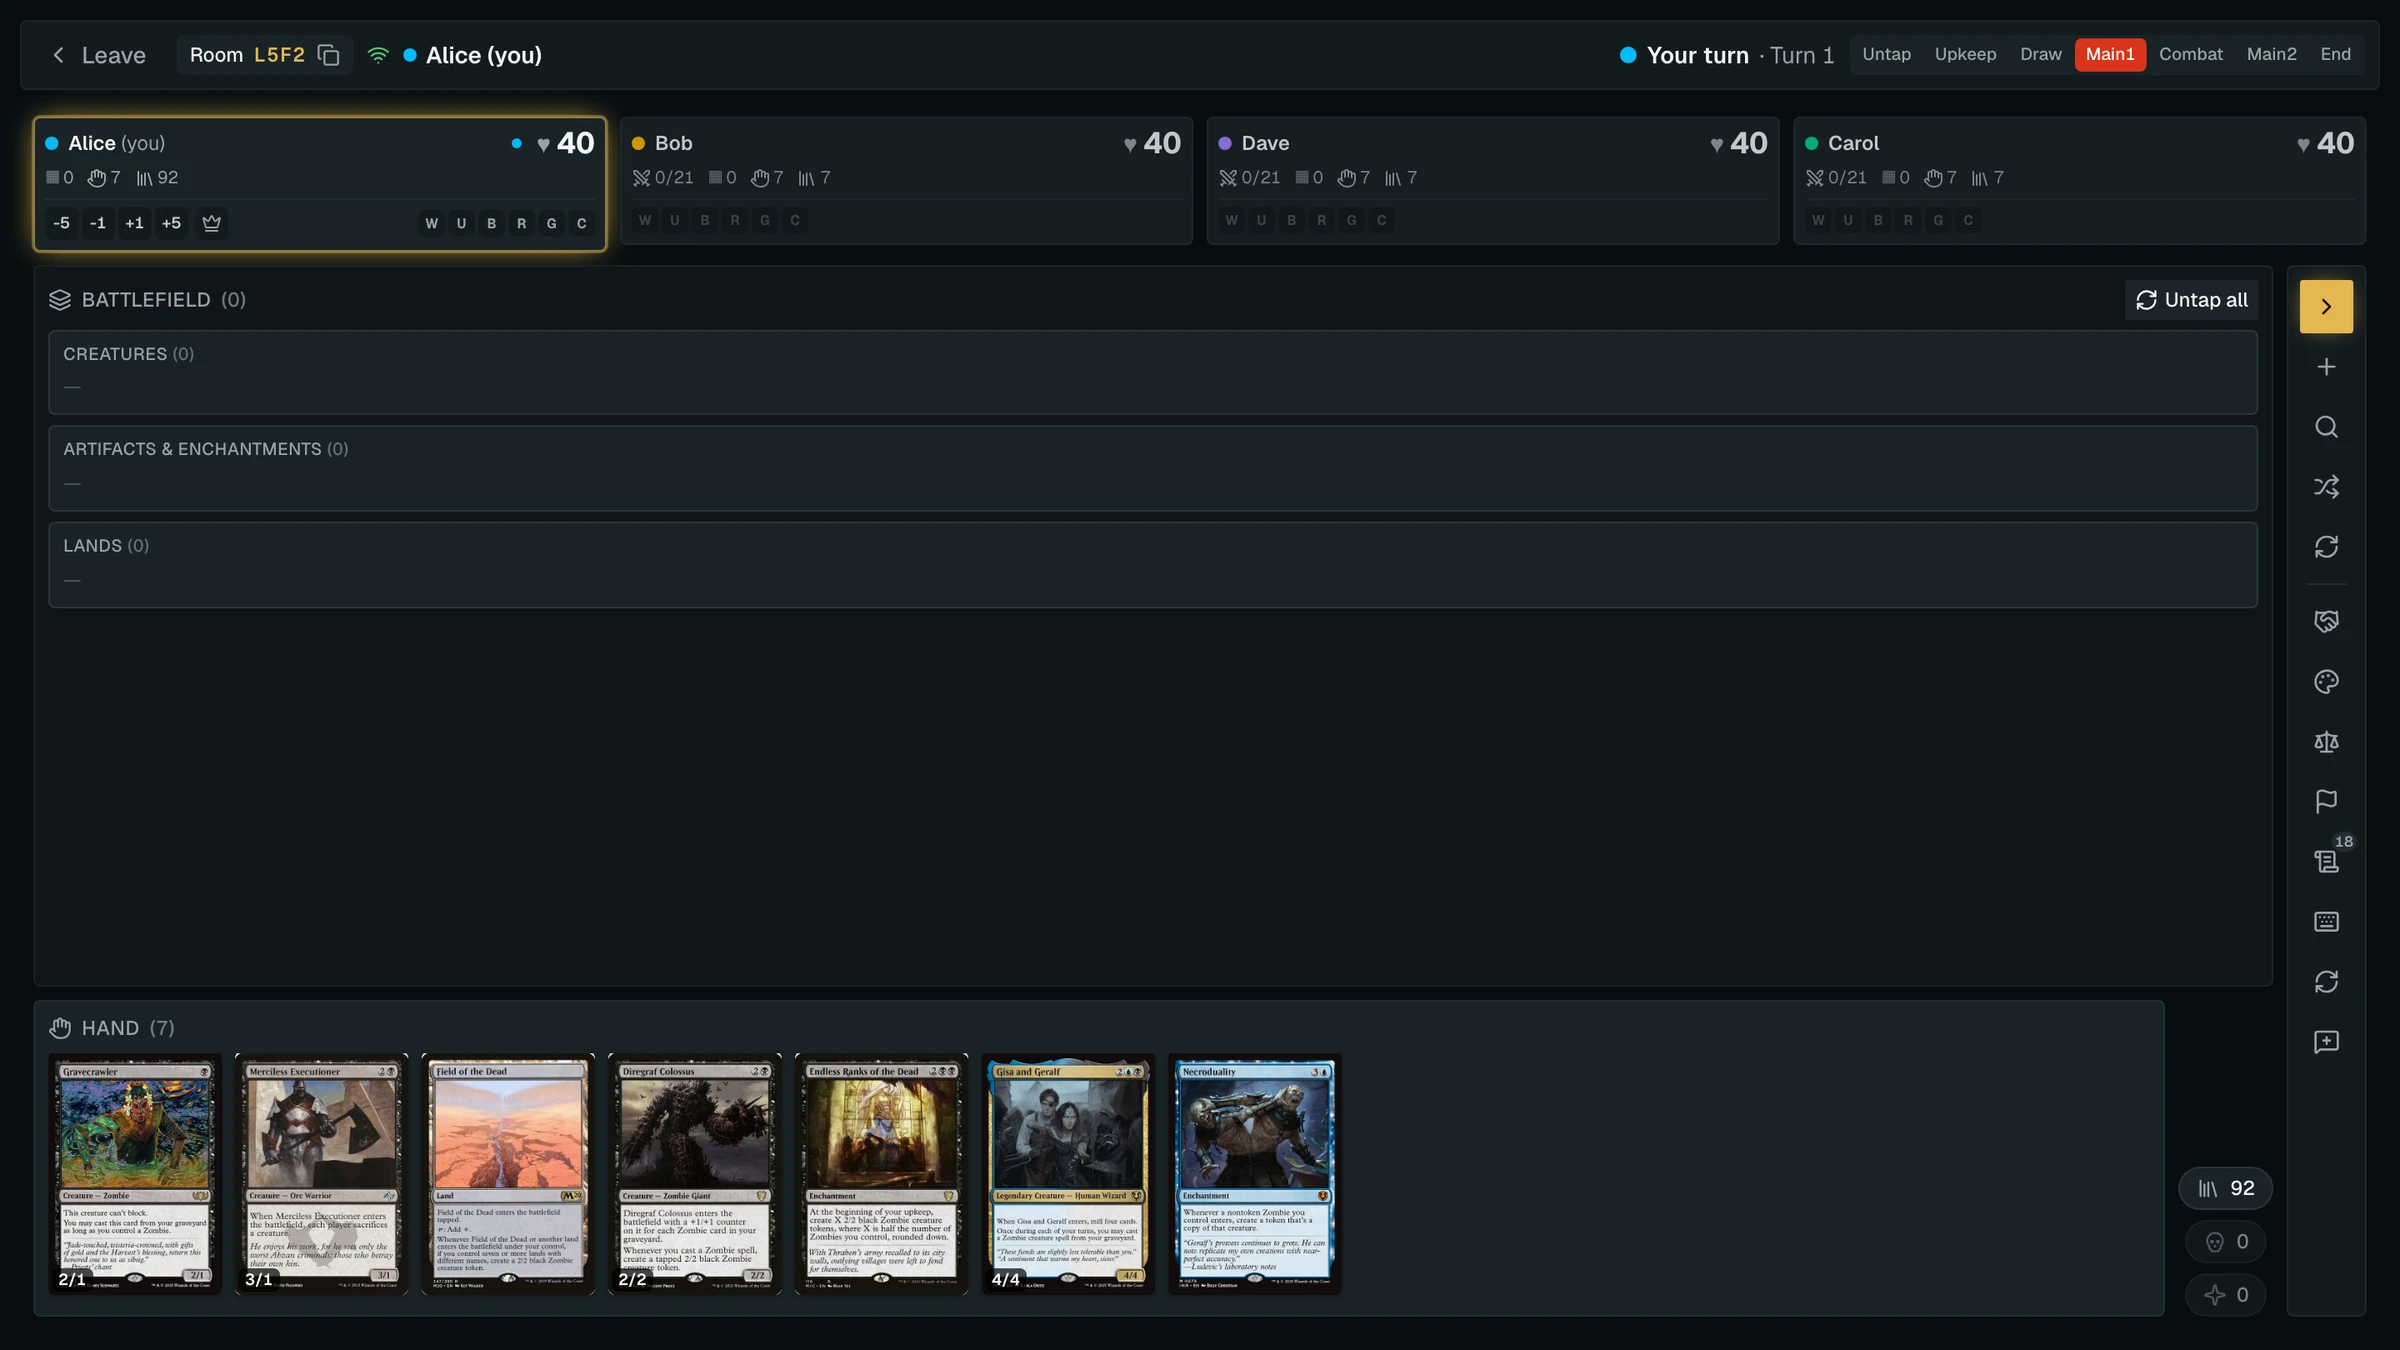Click the flag icon in the sidebar
This screenshot has height=1350, width=2400.
(x=2325, y=802)
